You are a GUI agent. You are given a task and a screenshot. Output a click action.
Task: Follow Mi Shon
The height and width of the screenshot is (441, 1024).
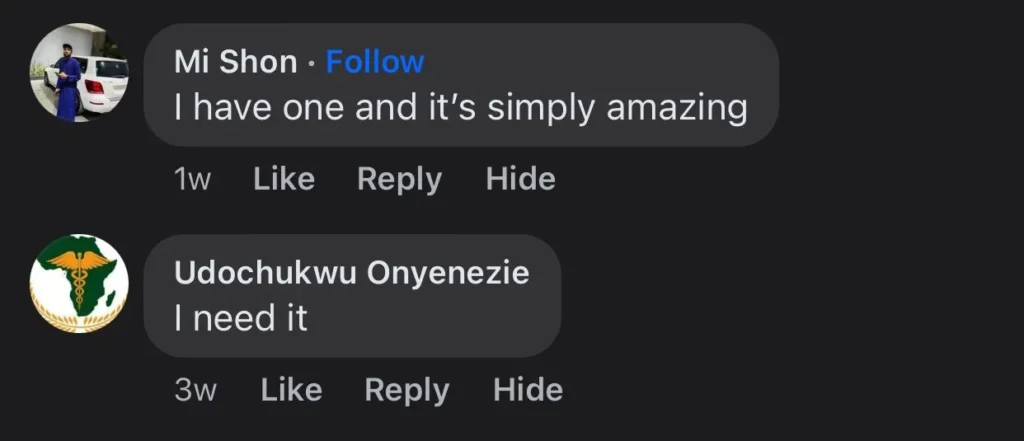point(375,62)
